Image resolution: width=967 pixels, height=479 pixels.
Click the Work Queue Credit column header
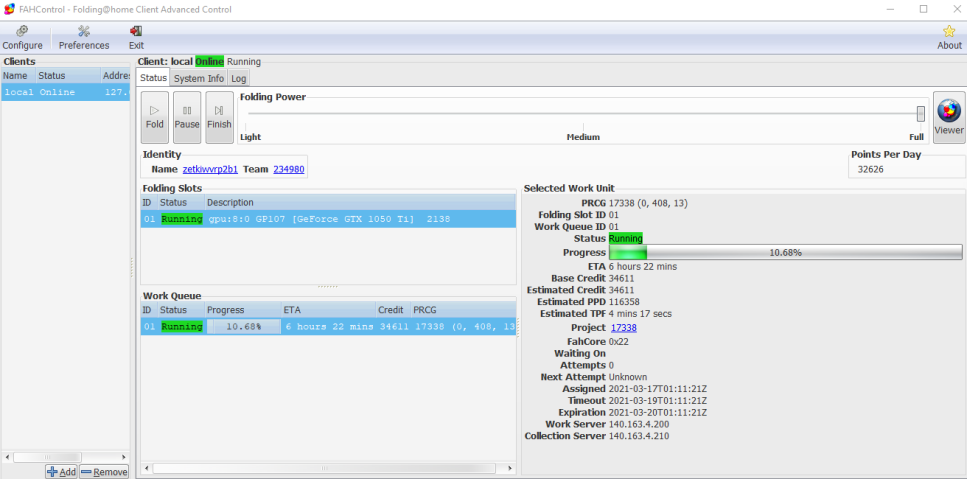pyautogui.click(x=393, y=309)
